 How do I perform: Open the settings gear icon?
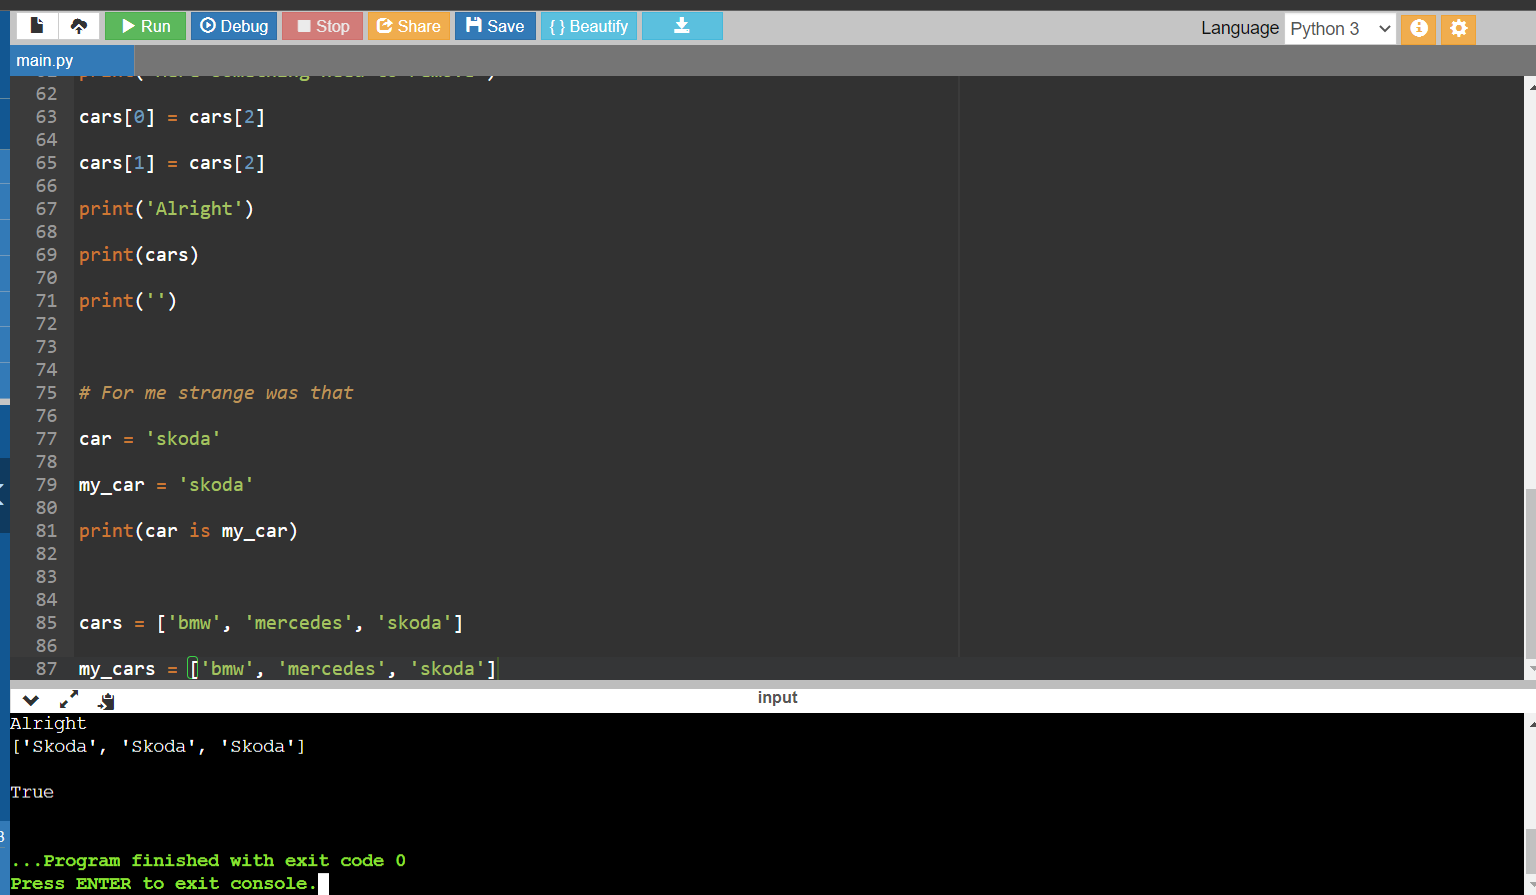point(1458,28)
